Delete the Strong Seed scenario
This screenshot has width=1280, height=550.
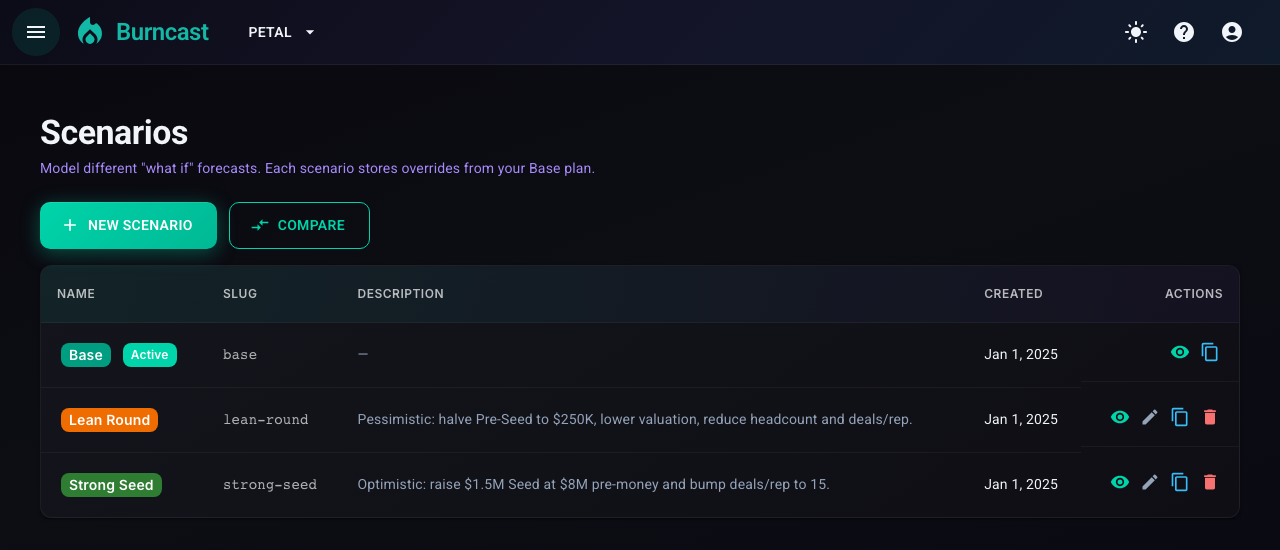click(x=1210, y=482)
